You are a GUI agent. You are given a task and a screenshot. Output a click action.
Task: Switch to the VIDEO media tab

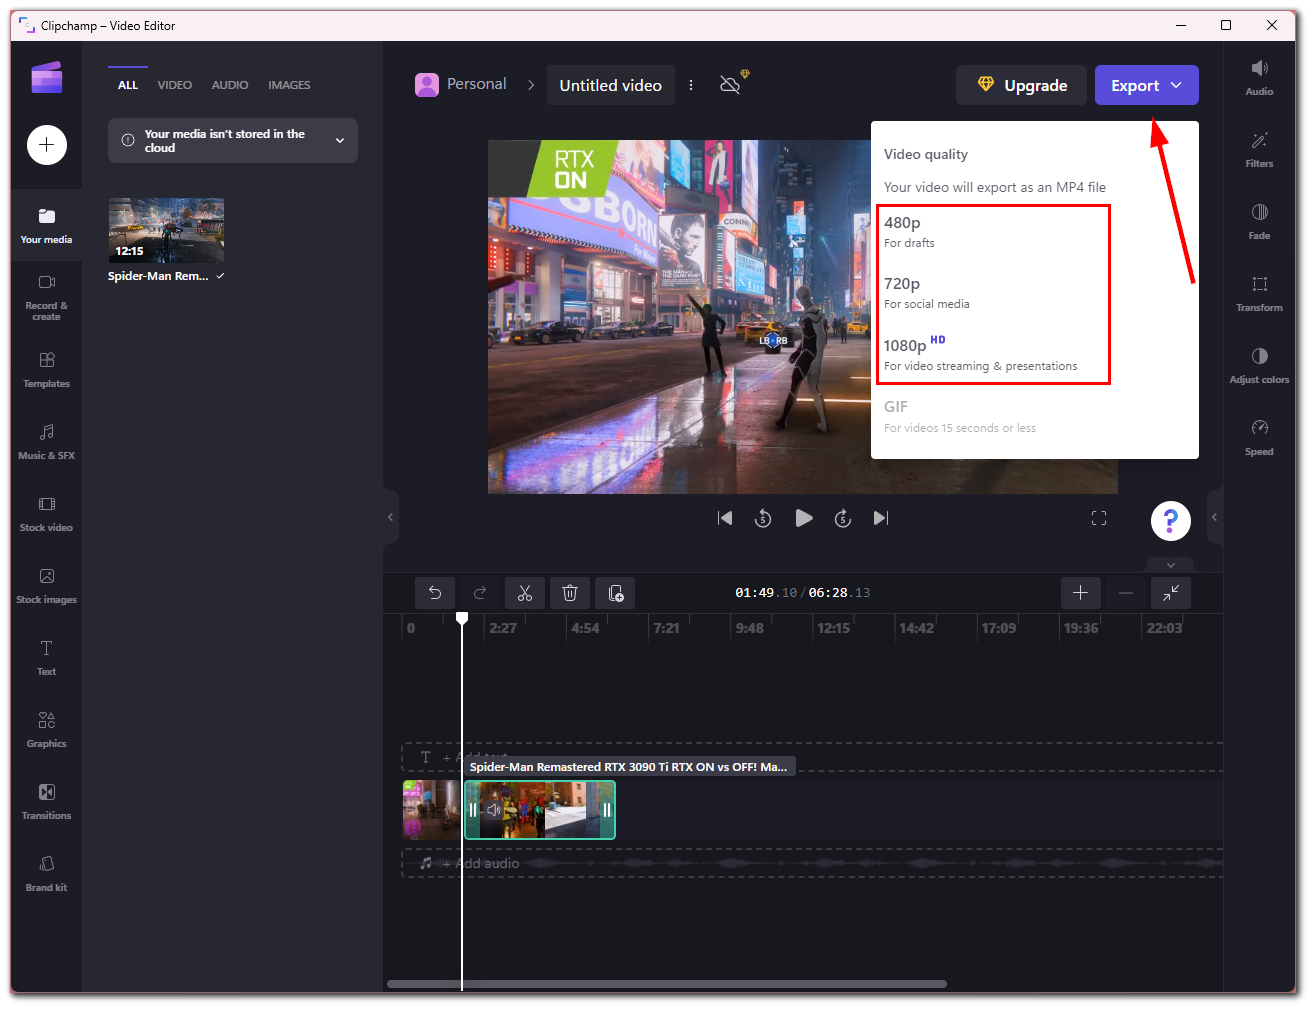[175, 85]
